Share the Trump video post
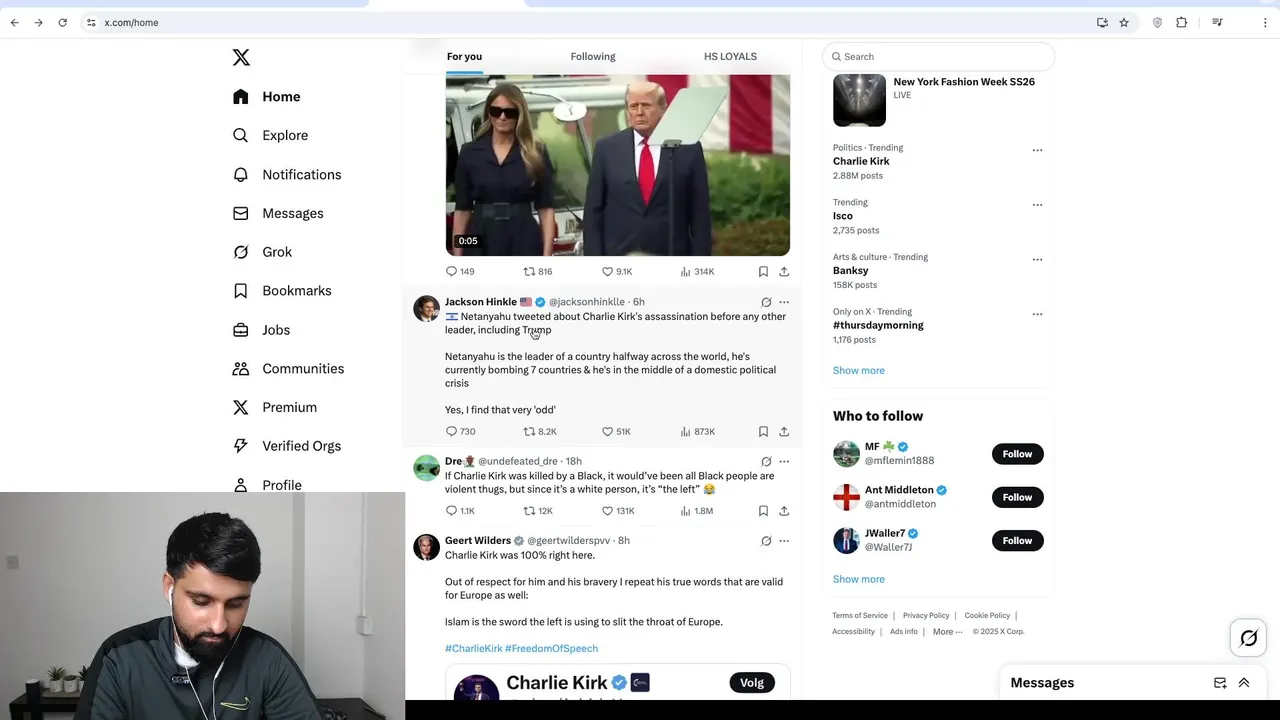This screenshot has width=1280, height=720. coord(784,271)
